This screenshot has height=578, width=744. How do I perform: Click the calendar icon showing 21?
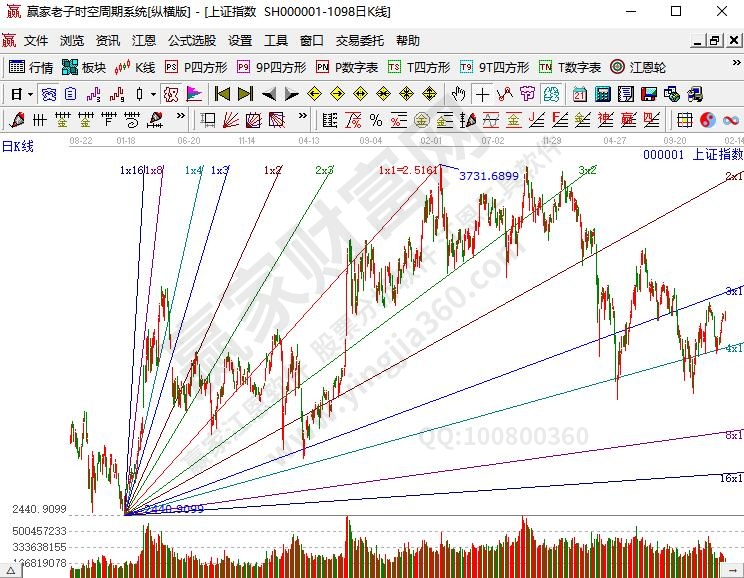point(580,94)
